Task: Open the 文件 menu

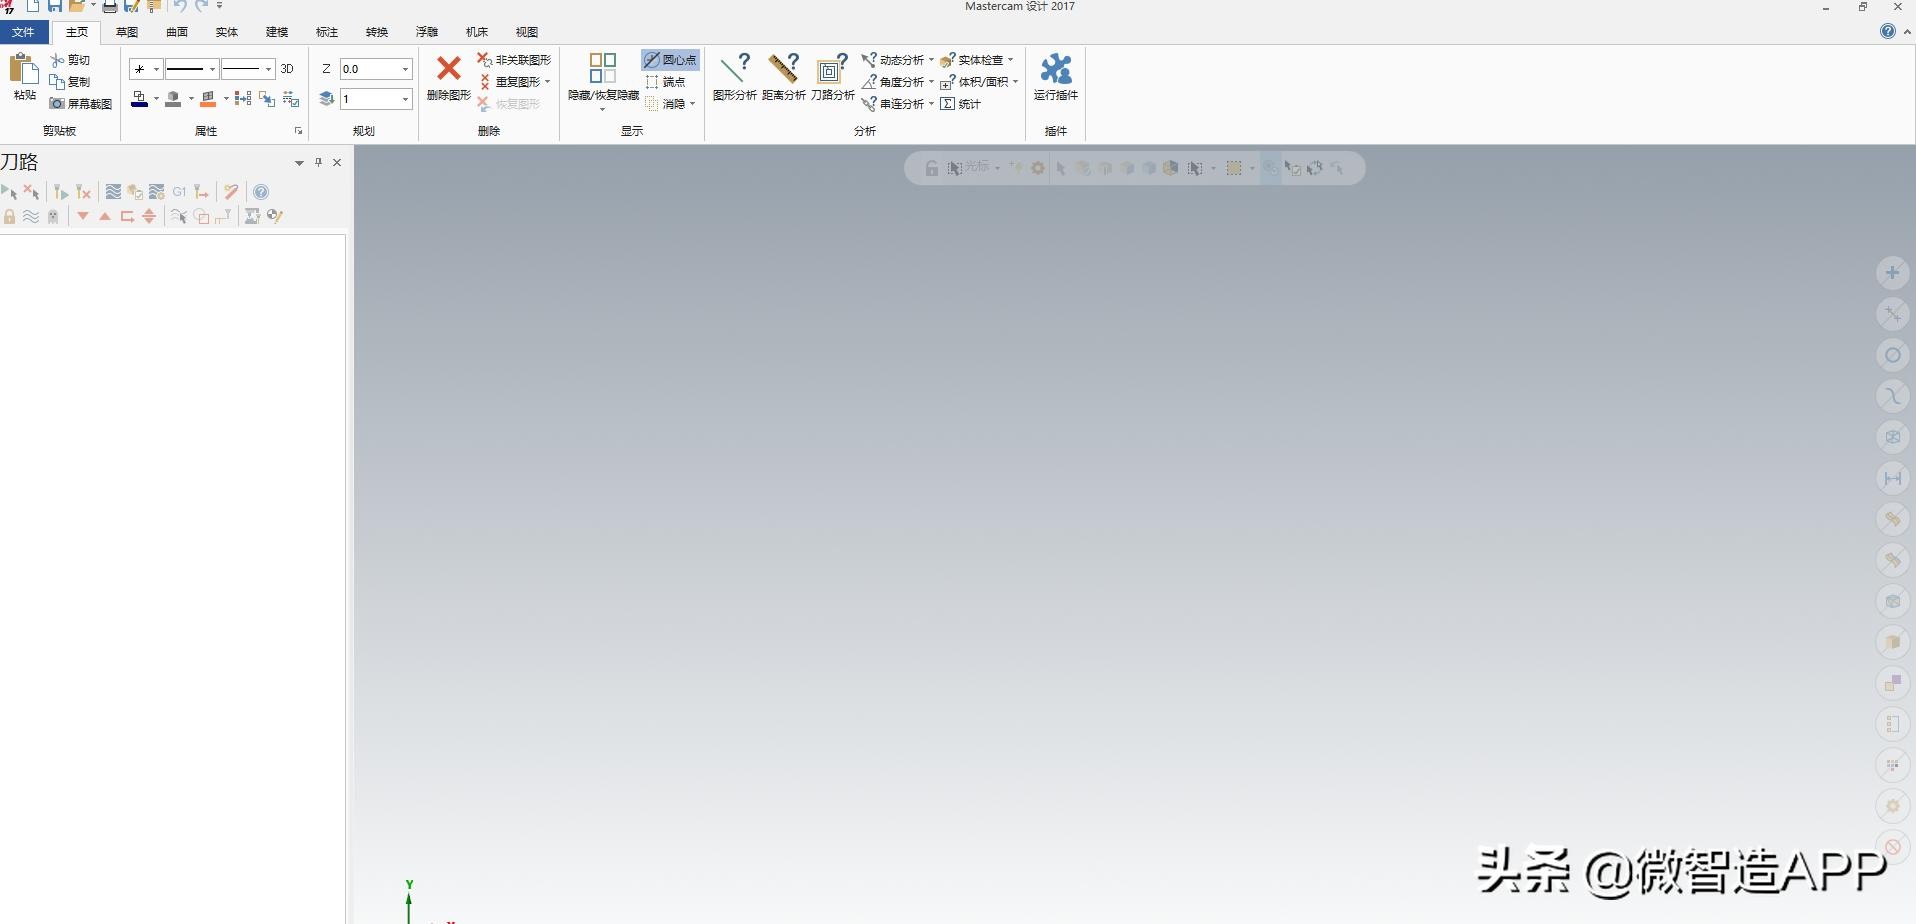Action: 23,32
